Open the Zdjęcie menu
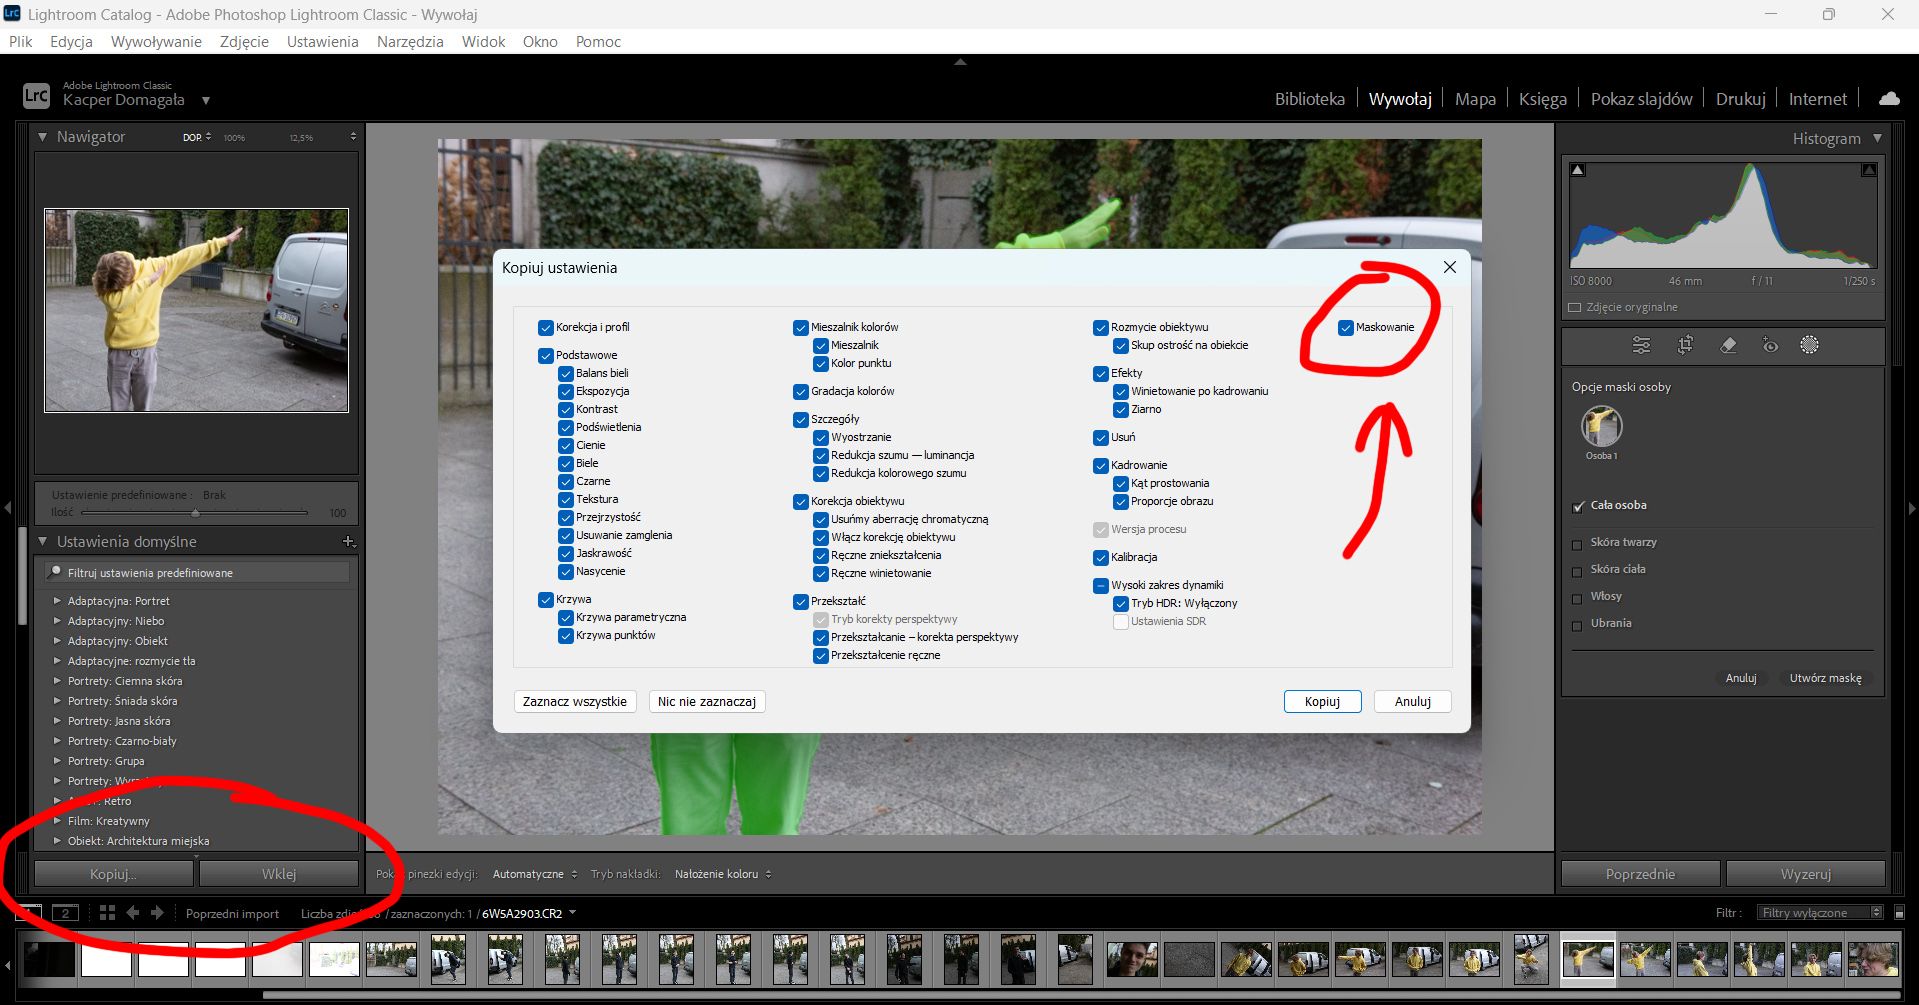 244,41
